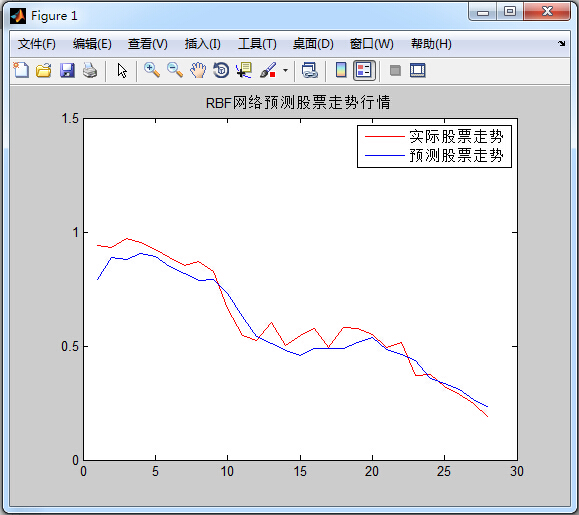Select the Zoom Out magnifier tool
This screenshot has height=515, width=579.
coord(175,70)
